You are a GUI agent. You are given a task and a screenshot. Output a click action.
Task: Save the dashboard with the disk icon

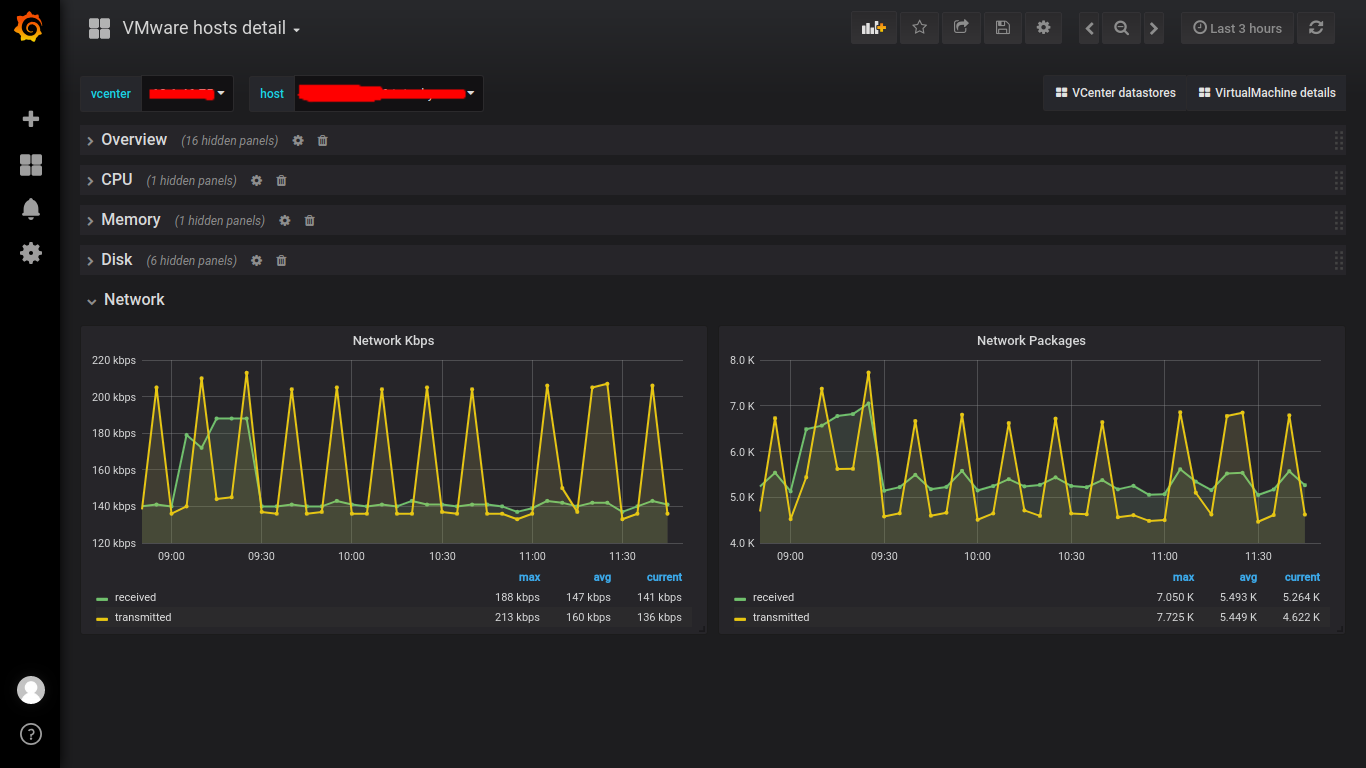1002,28
